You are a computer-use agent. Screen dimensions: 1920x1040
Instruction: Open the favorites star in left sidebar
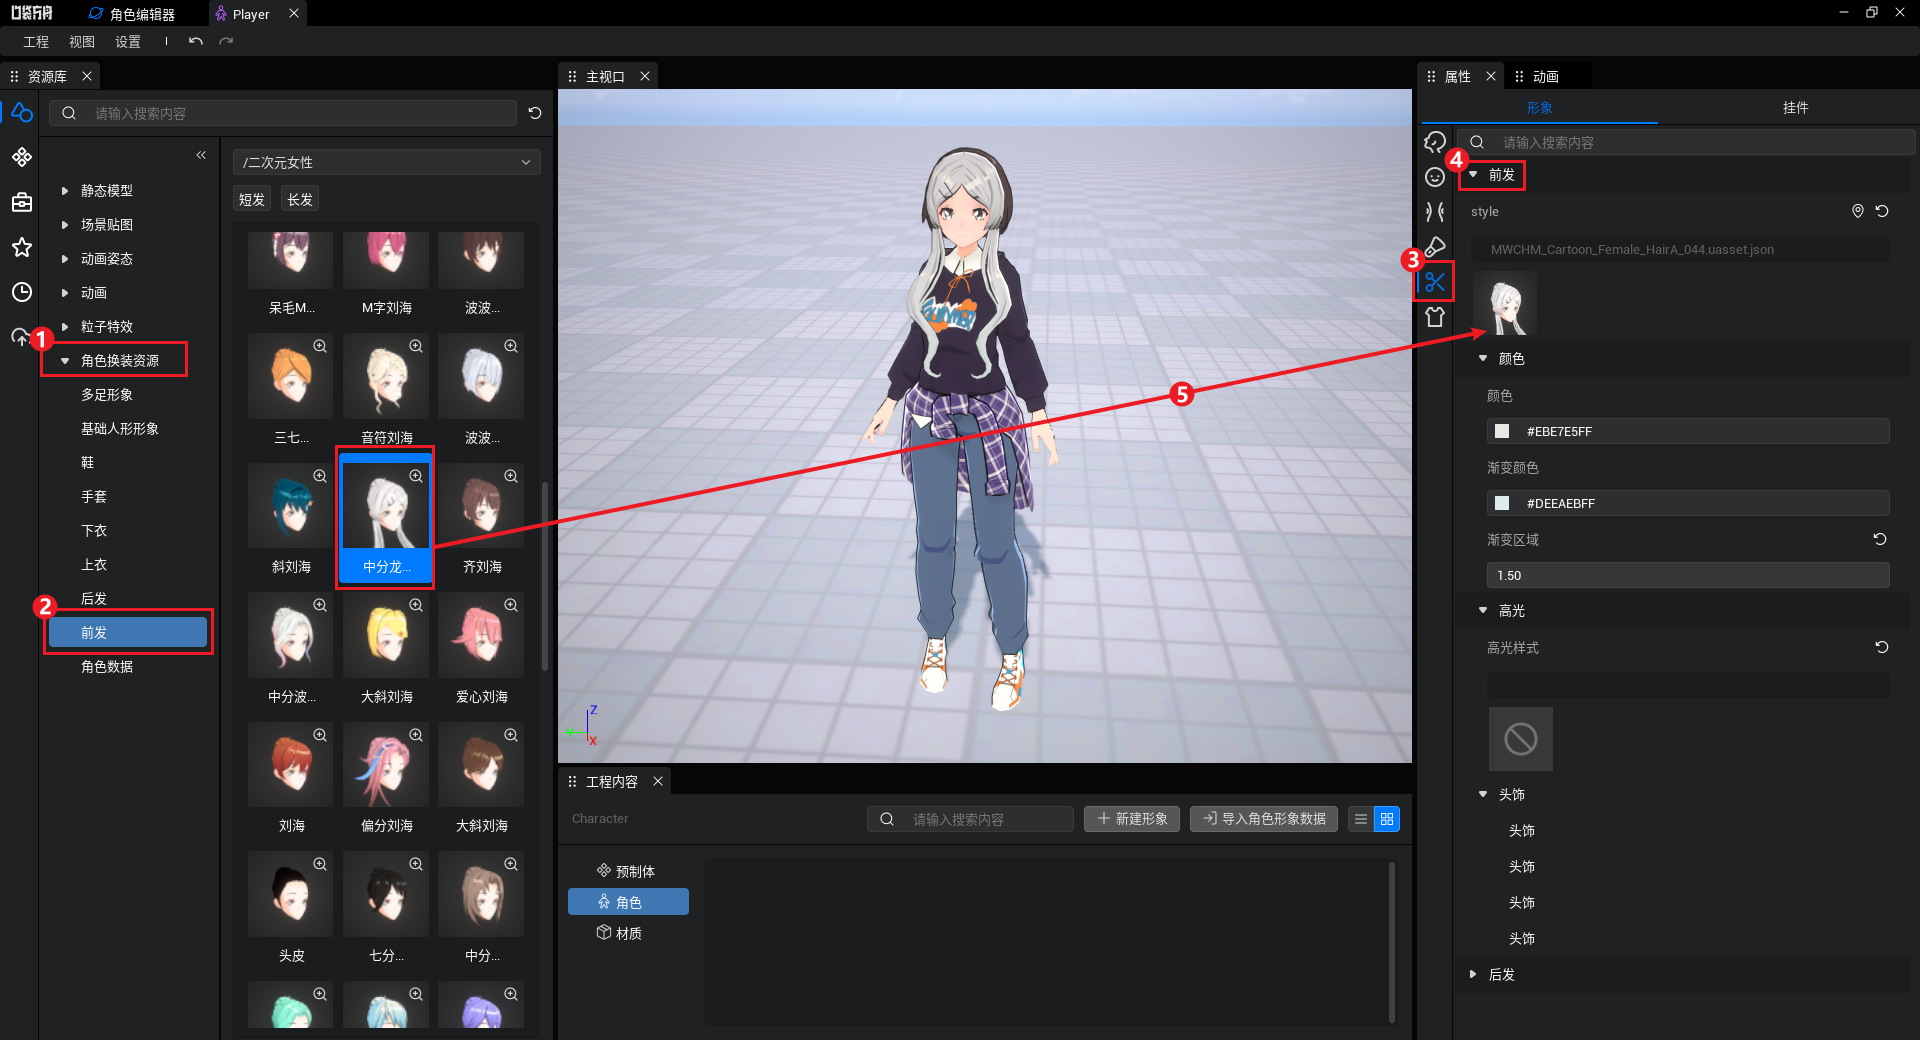tap(21, 247)
